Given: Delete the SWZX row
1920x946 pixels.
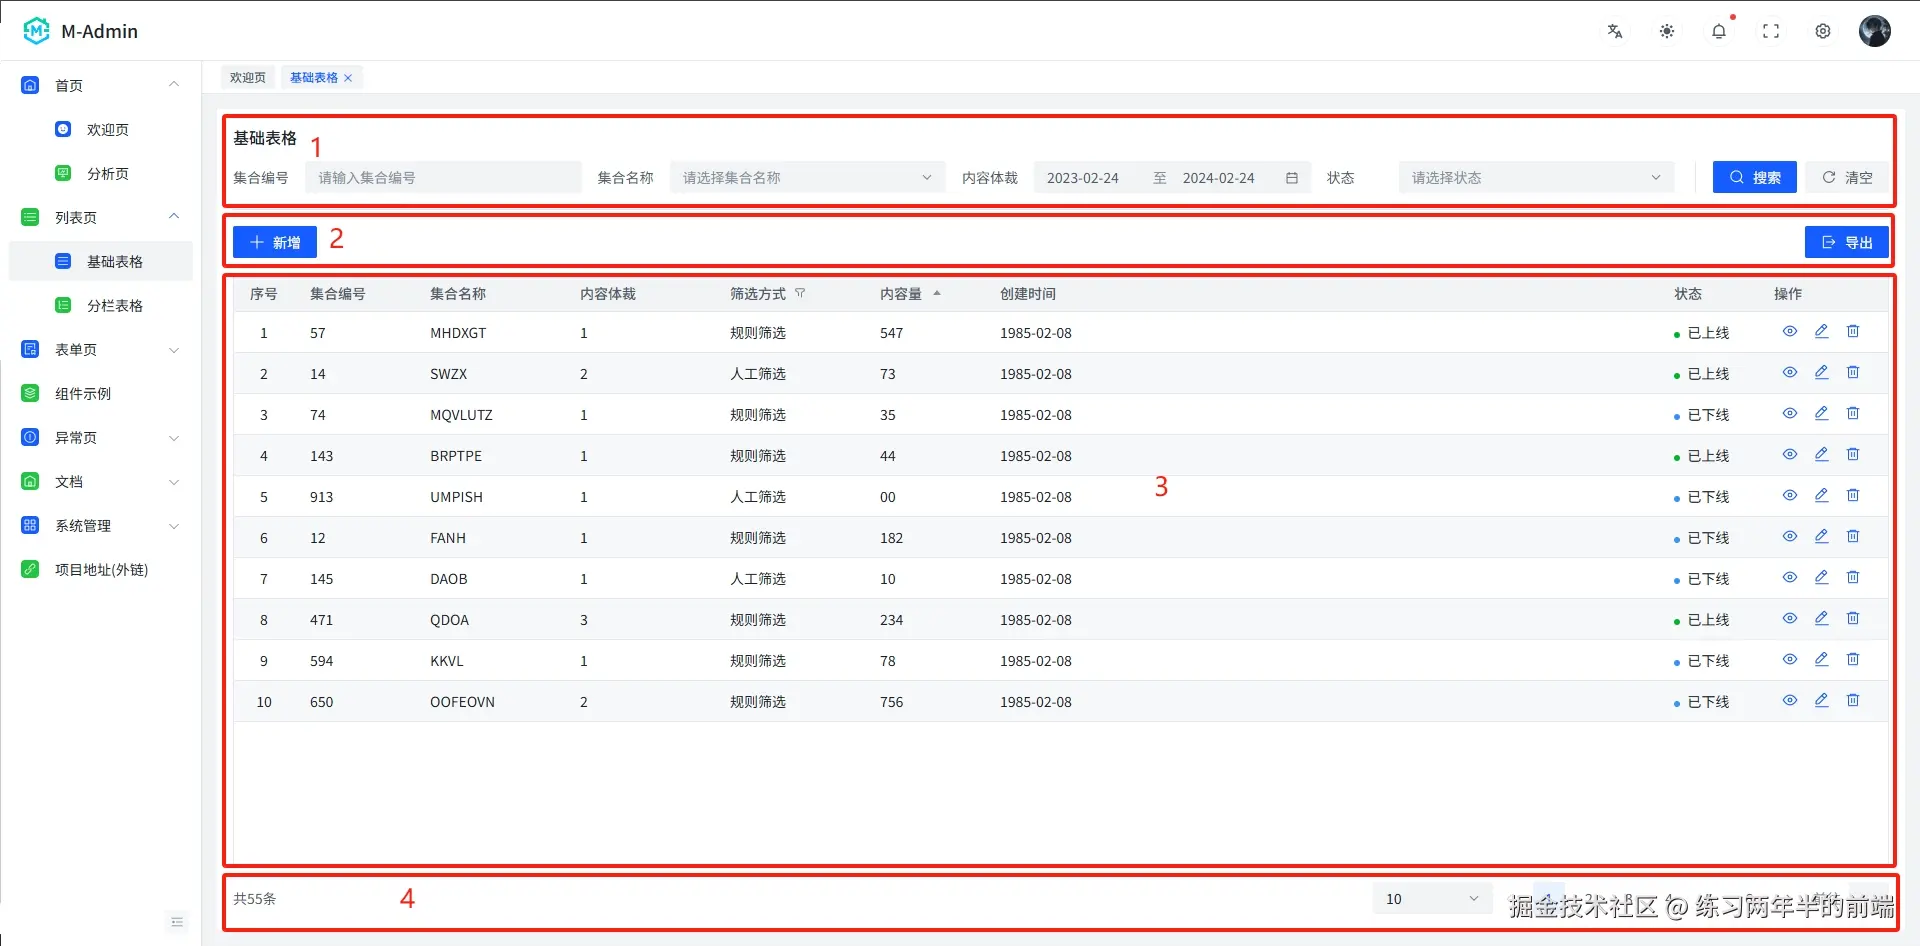Looking at the screenshot, I should click(x=1853, y=372).
